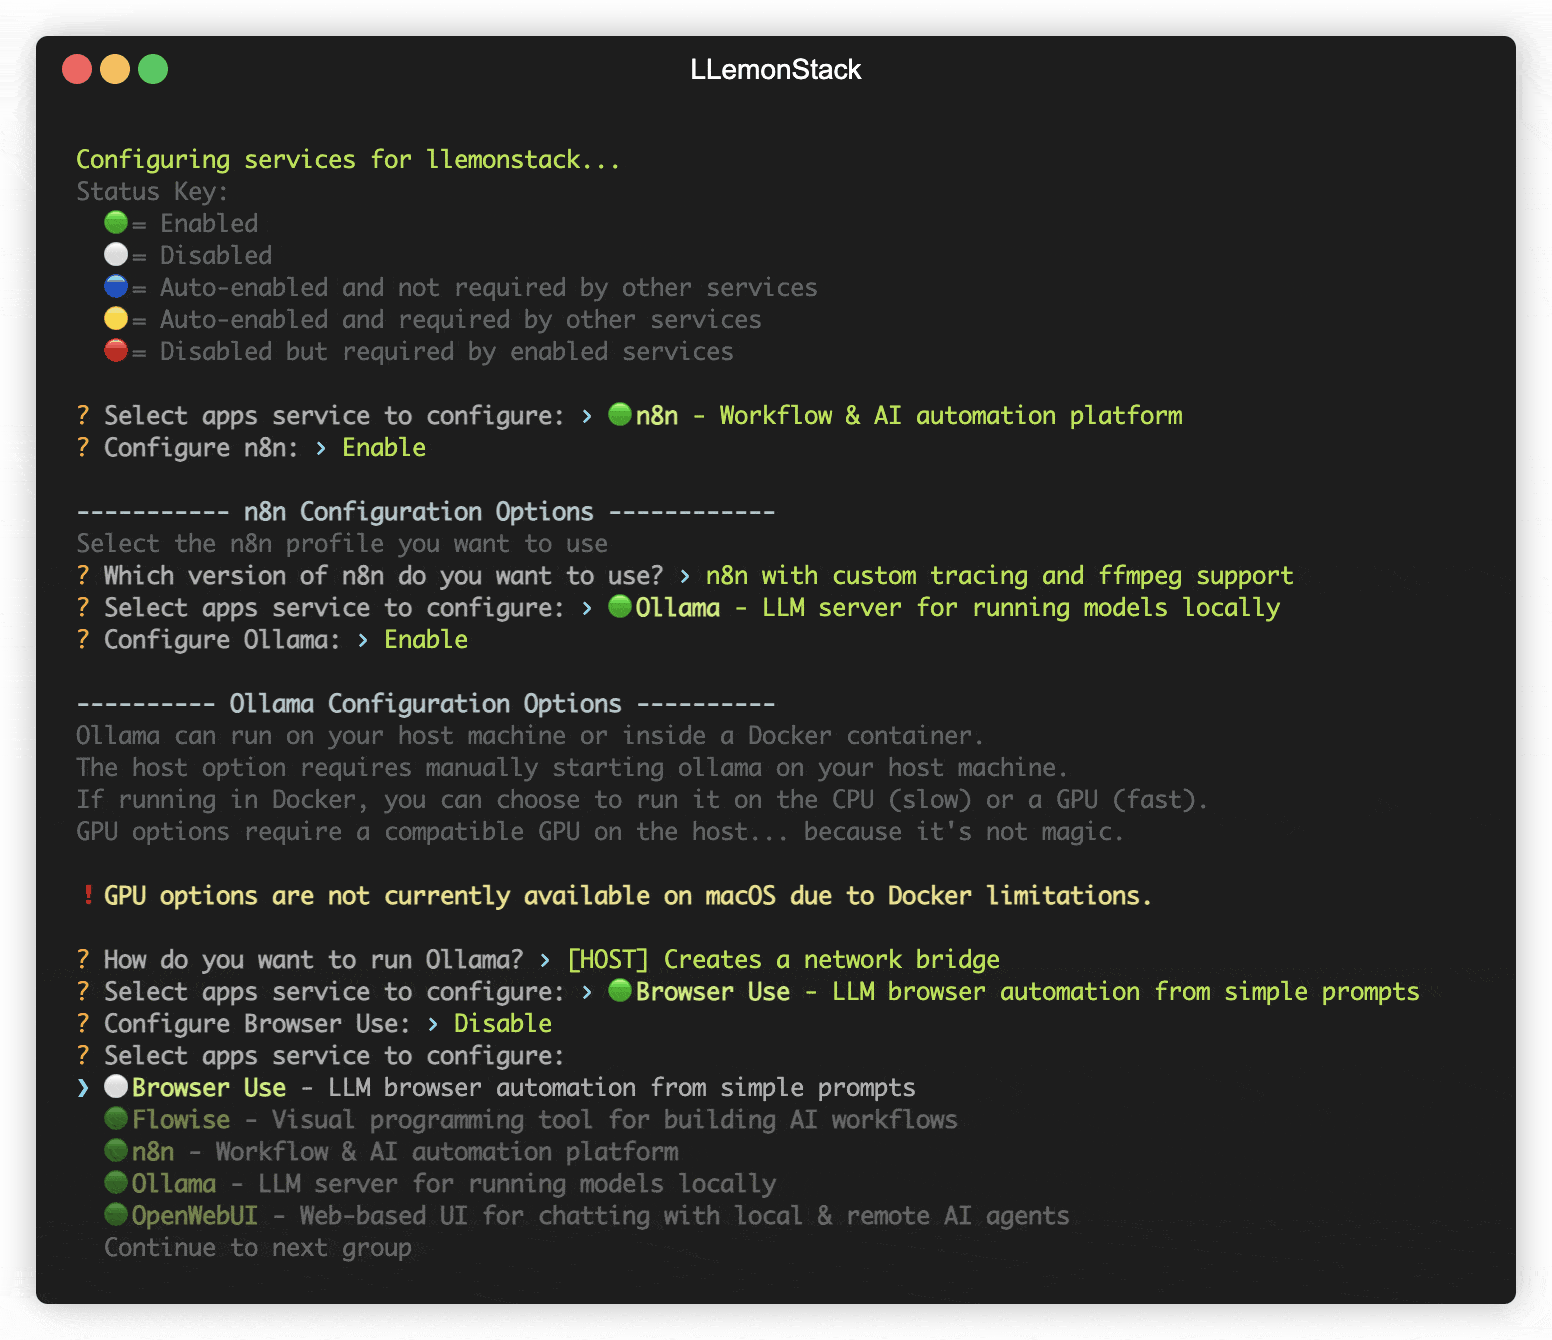
Task: Click '[HOST] Creates a network bridge' answer
Action: coord(783,959)
